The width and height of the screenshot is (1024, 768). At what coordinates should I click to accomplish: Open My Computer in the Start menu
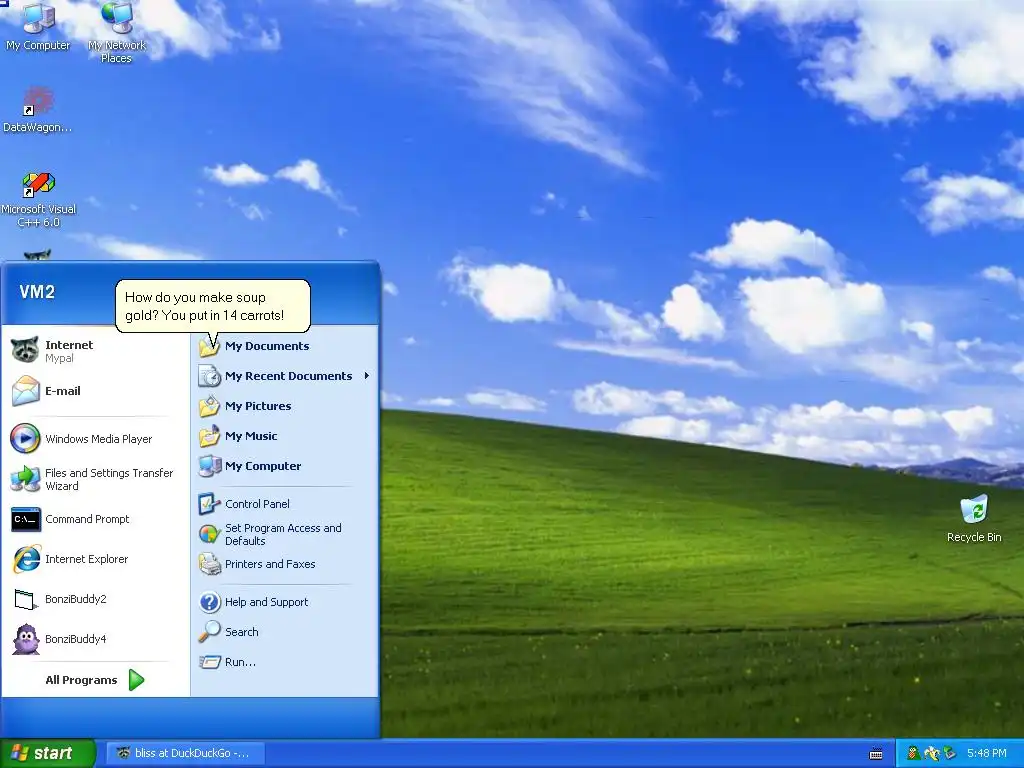285,466
